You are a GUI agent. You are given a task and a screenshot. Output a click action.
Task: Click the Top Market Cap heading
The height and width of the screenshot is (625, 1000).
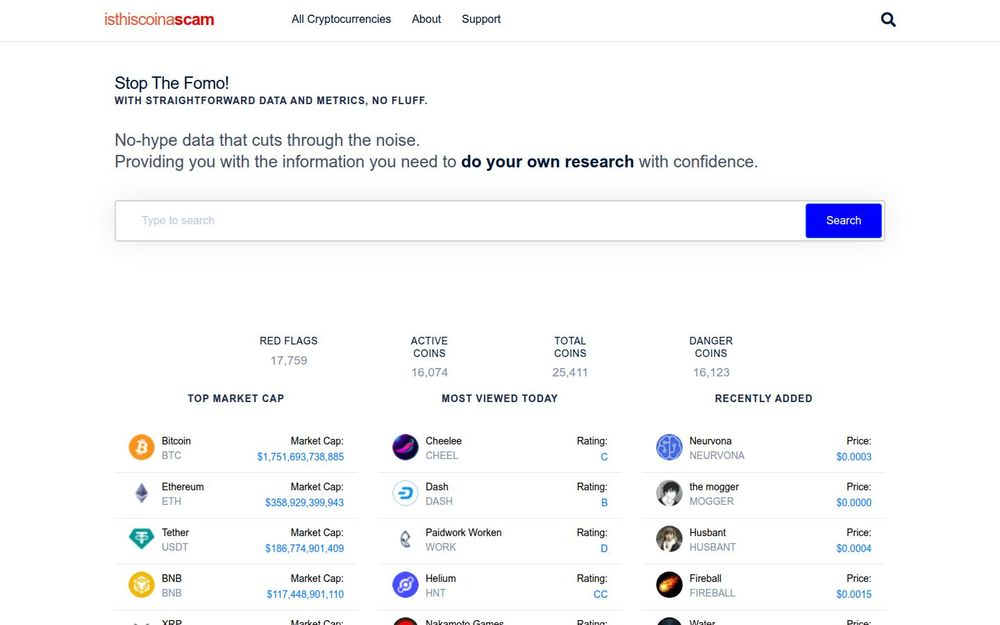coord(236,399)
